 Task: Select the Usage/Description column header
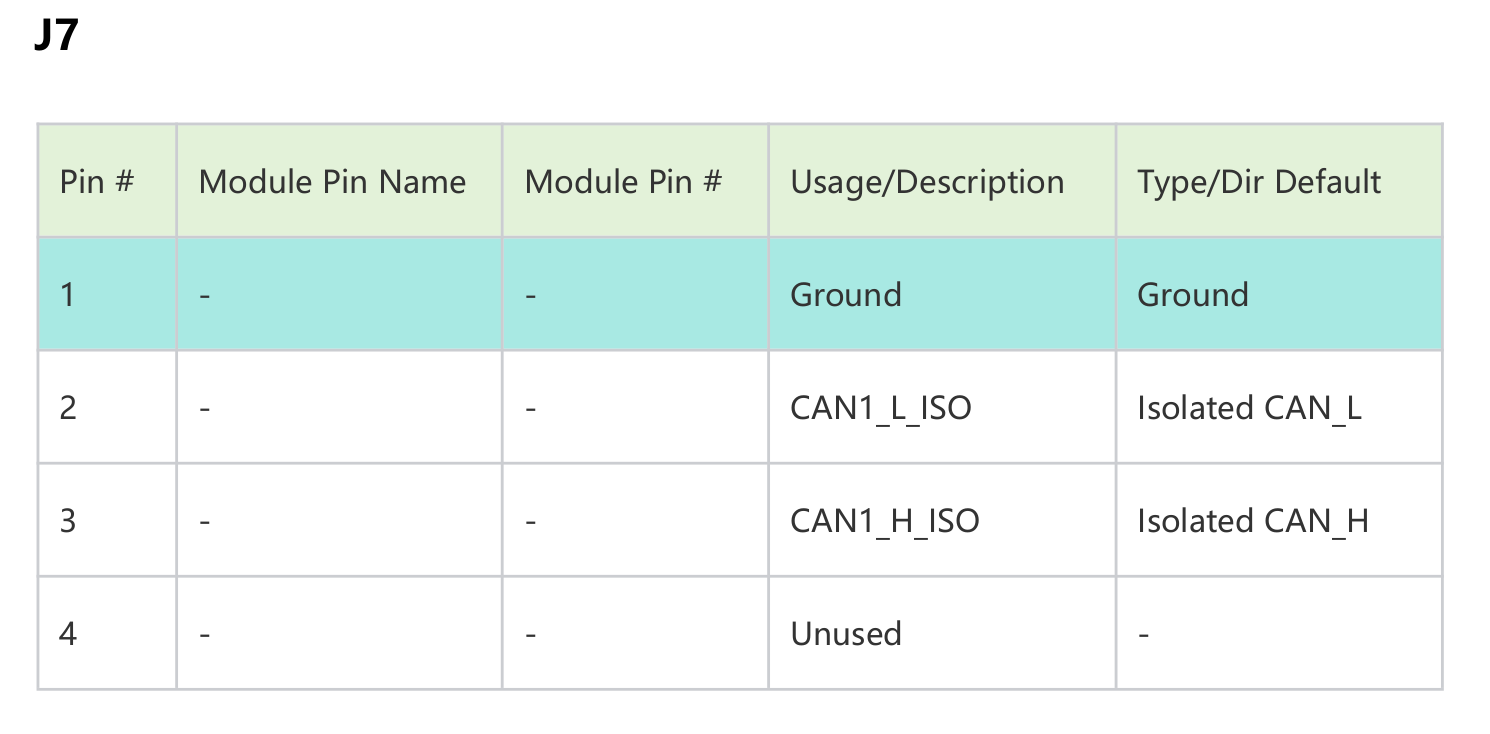927,182
